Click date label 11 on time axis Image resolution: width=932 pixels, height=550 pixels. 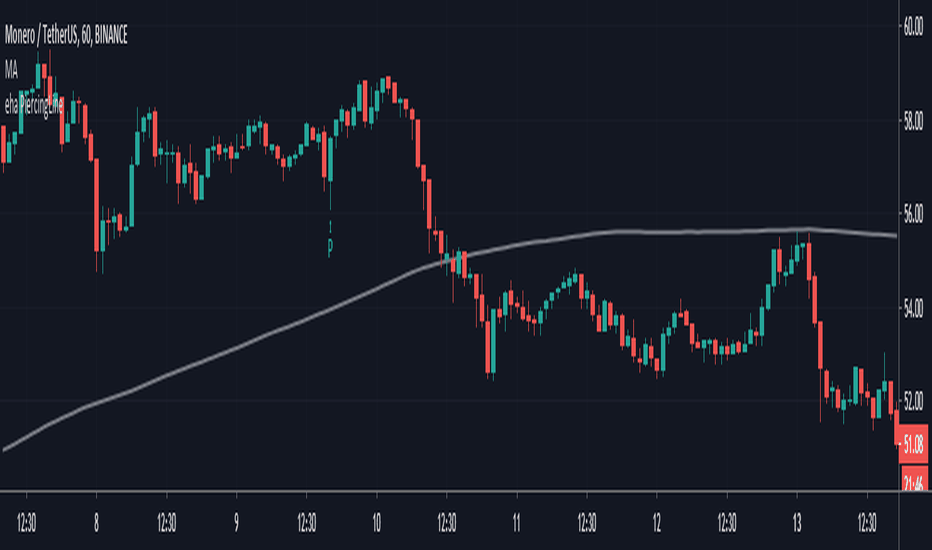click(517, 523)
